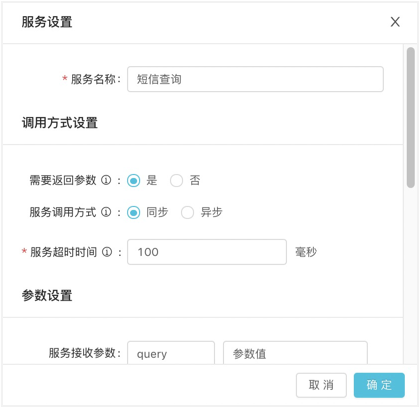Close the 服务设置 dialog with X
The width and height of the screenshot is (420, 408).
coord(395,22)
